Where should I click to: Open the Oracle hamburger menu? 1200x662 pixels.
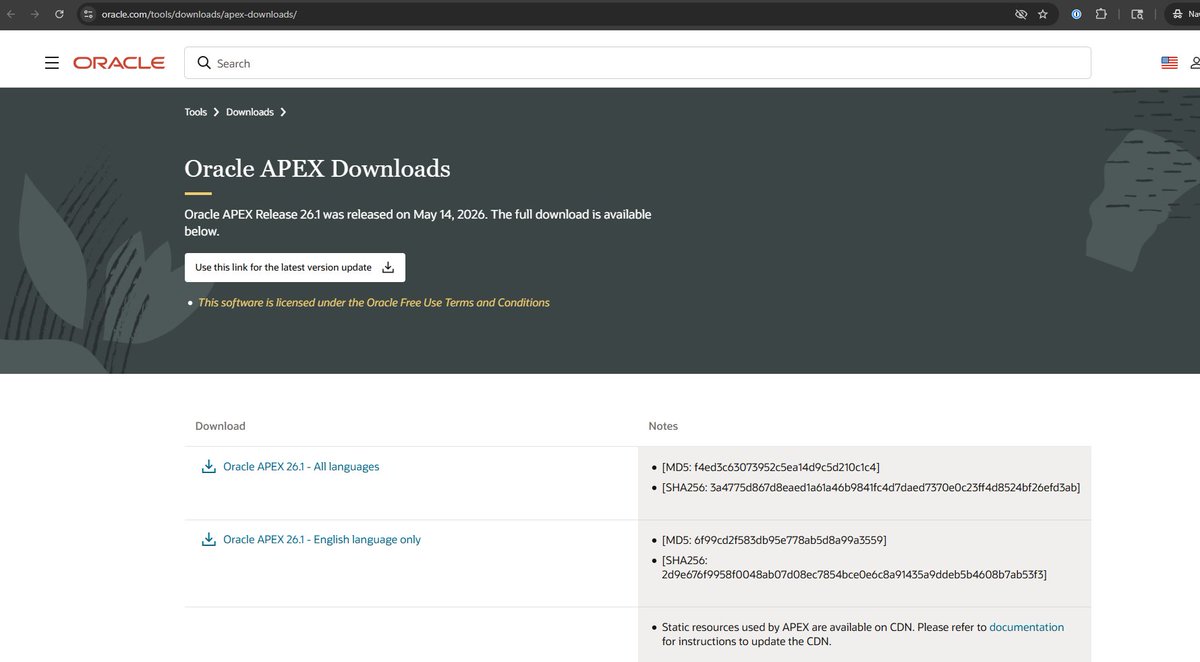point(52,63)
